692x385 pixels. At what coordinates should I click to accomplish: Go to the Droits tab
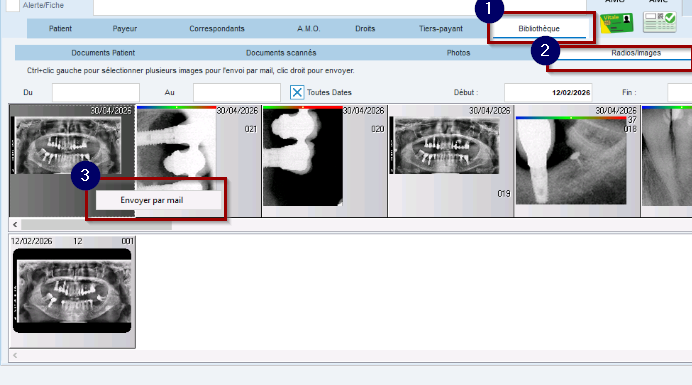pos(365,29)
